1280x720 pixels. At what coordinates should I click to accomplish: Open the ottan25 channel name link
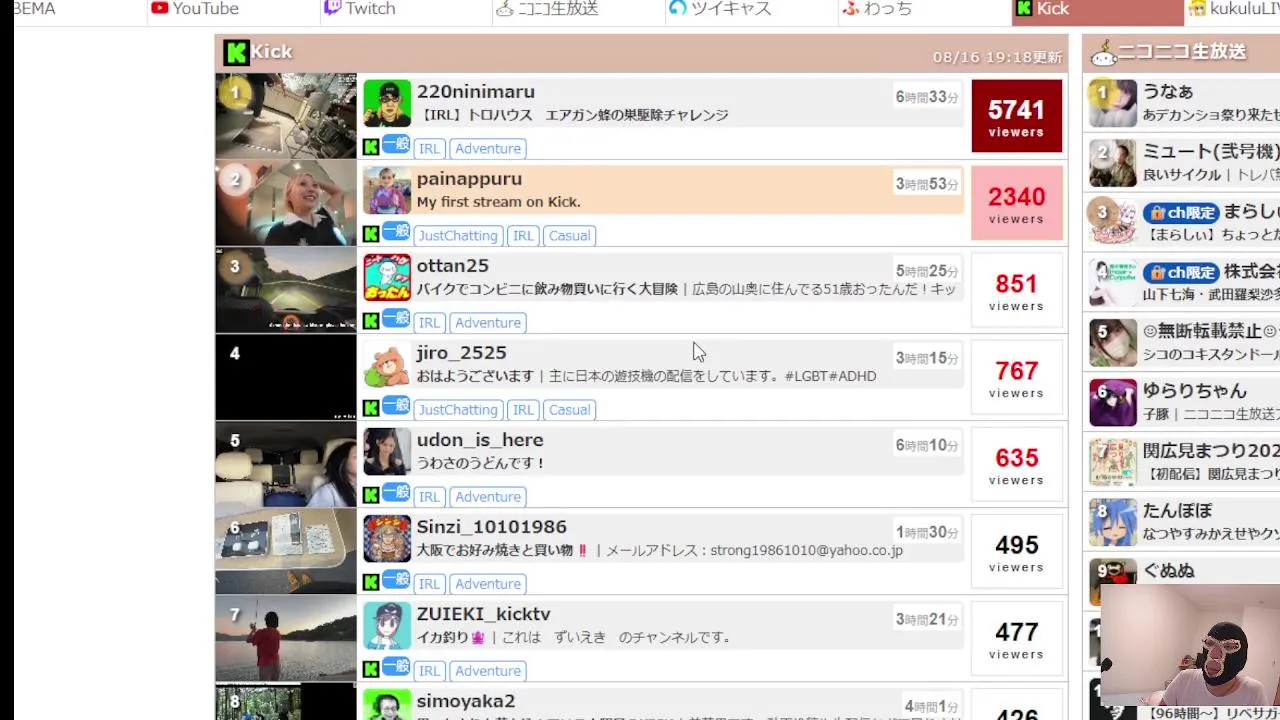click(453, 266)
